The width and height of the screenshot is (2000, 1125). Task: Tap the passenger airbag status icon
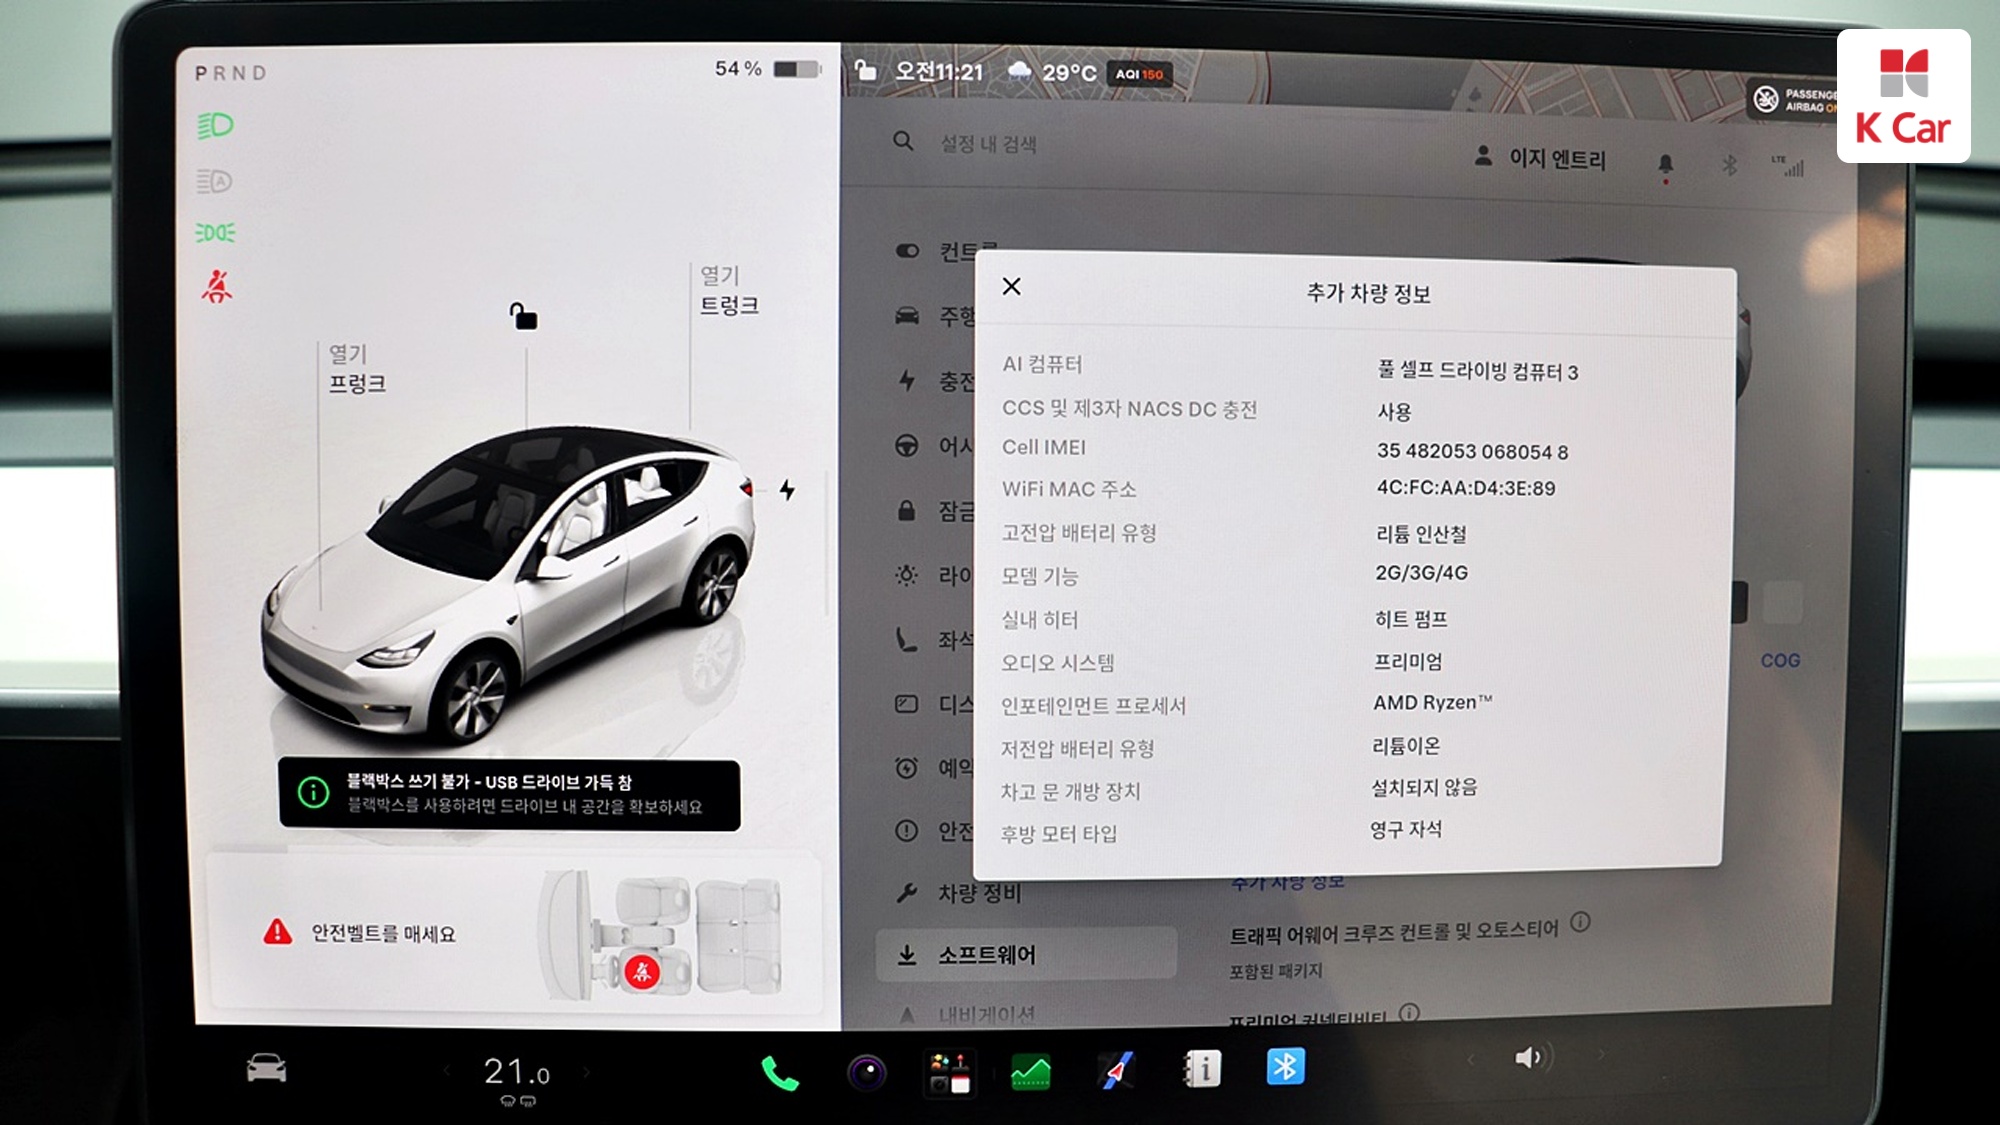[1767, 99]
